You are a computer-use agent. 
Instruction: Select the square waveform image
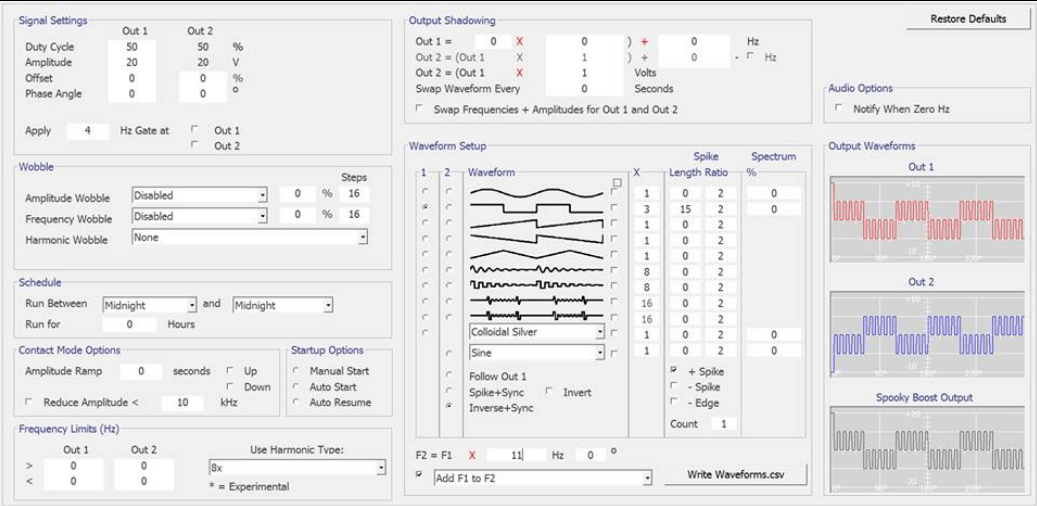click(536, 208)
